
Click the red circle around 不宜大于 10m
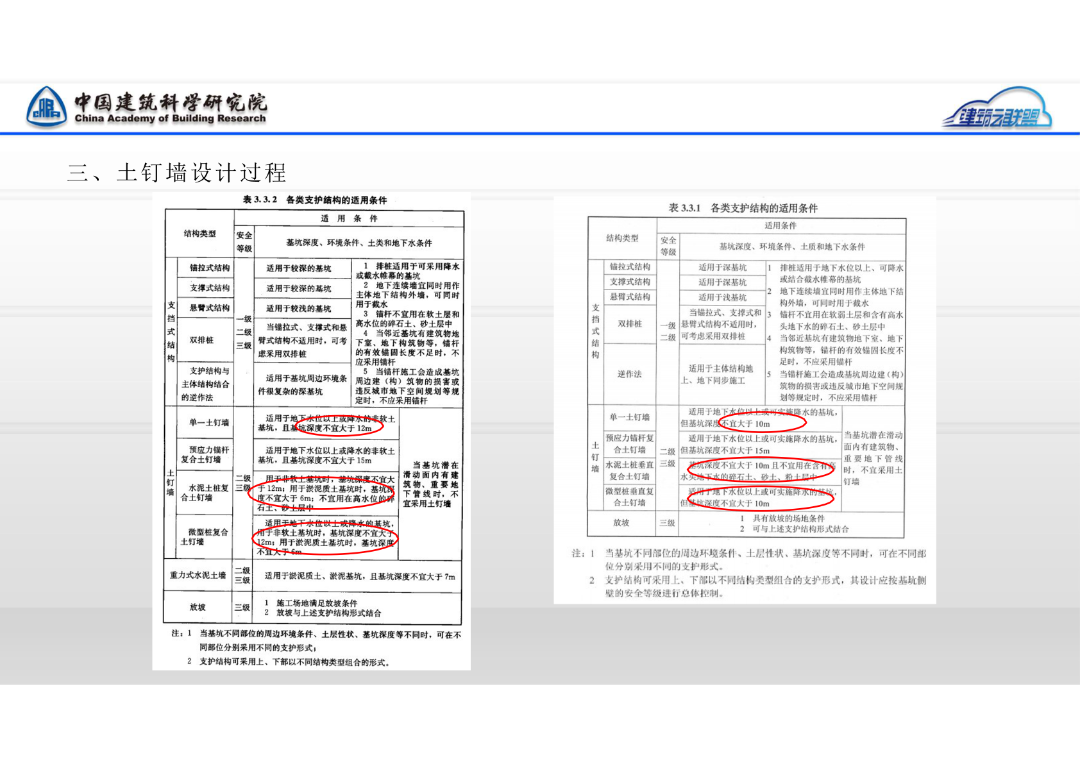pyautogui.click(x=764, y=419)
